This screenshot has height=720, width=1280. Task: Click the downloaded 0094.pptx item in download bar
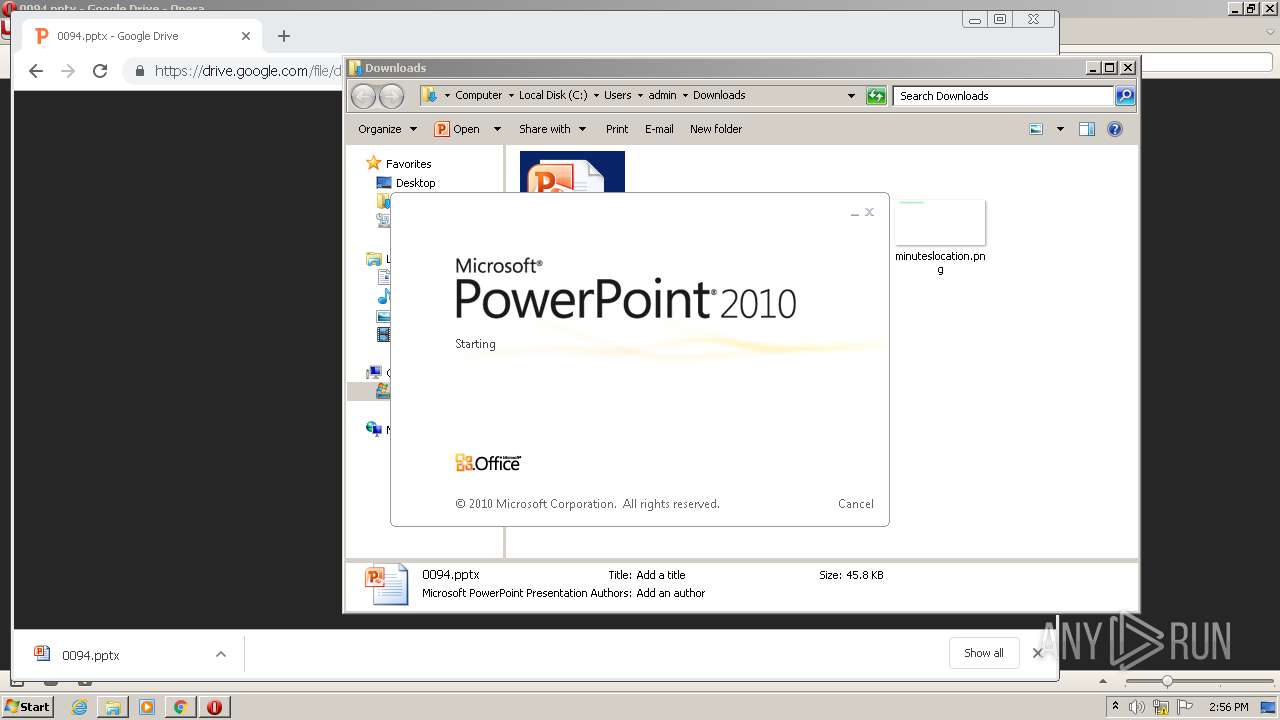coord(91,655)
